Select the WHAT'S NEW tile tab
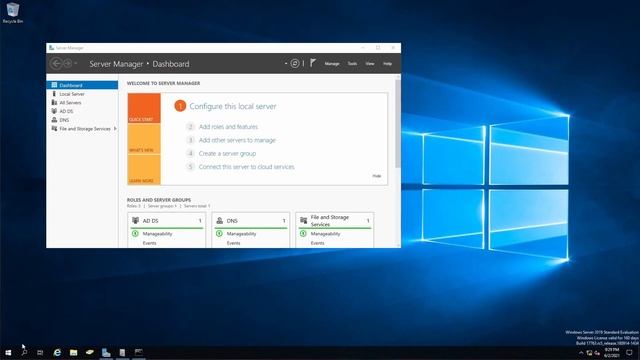The image size is (640, 360). point(144,139)
